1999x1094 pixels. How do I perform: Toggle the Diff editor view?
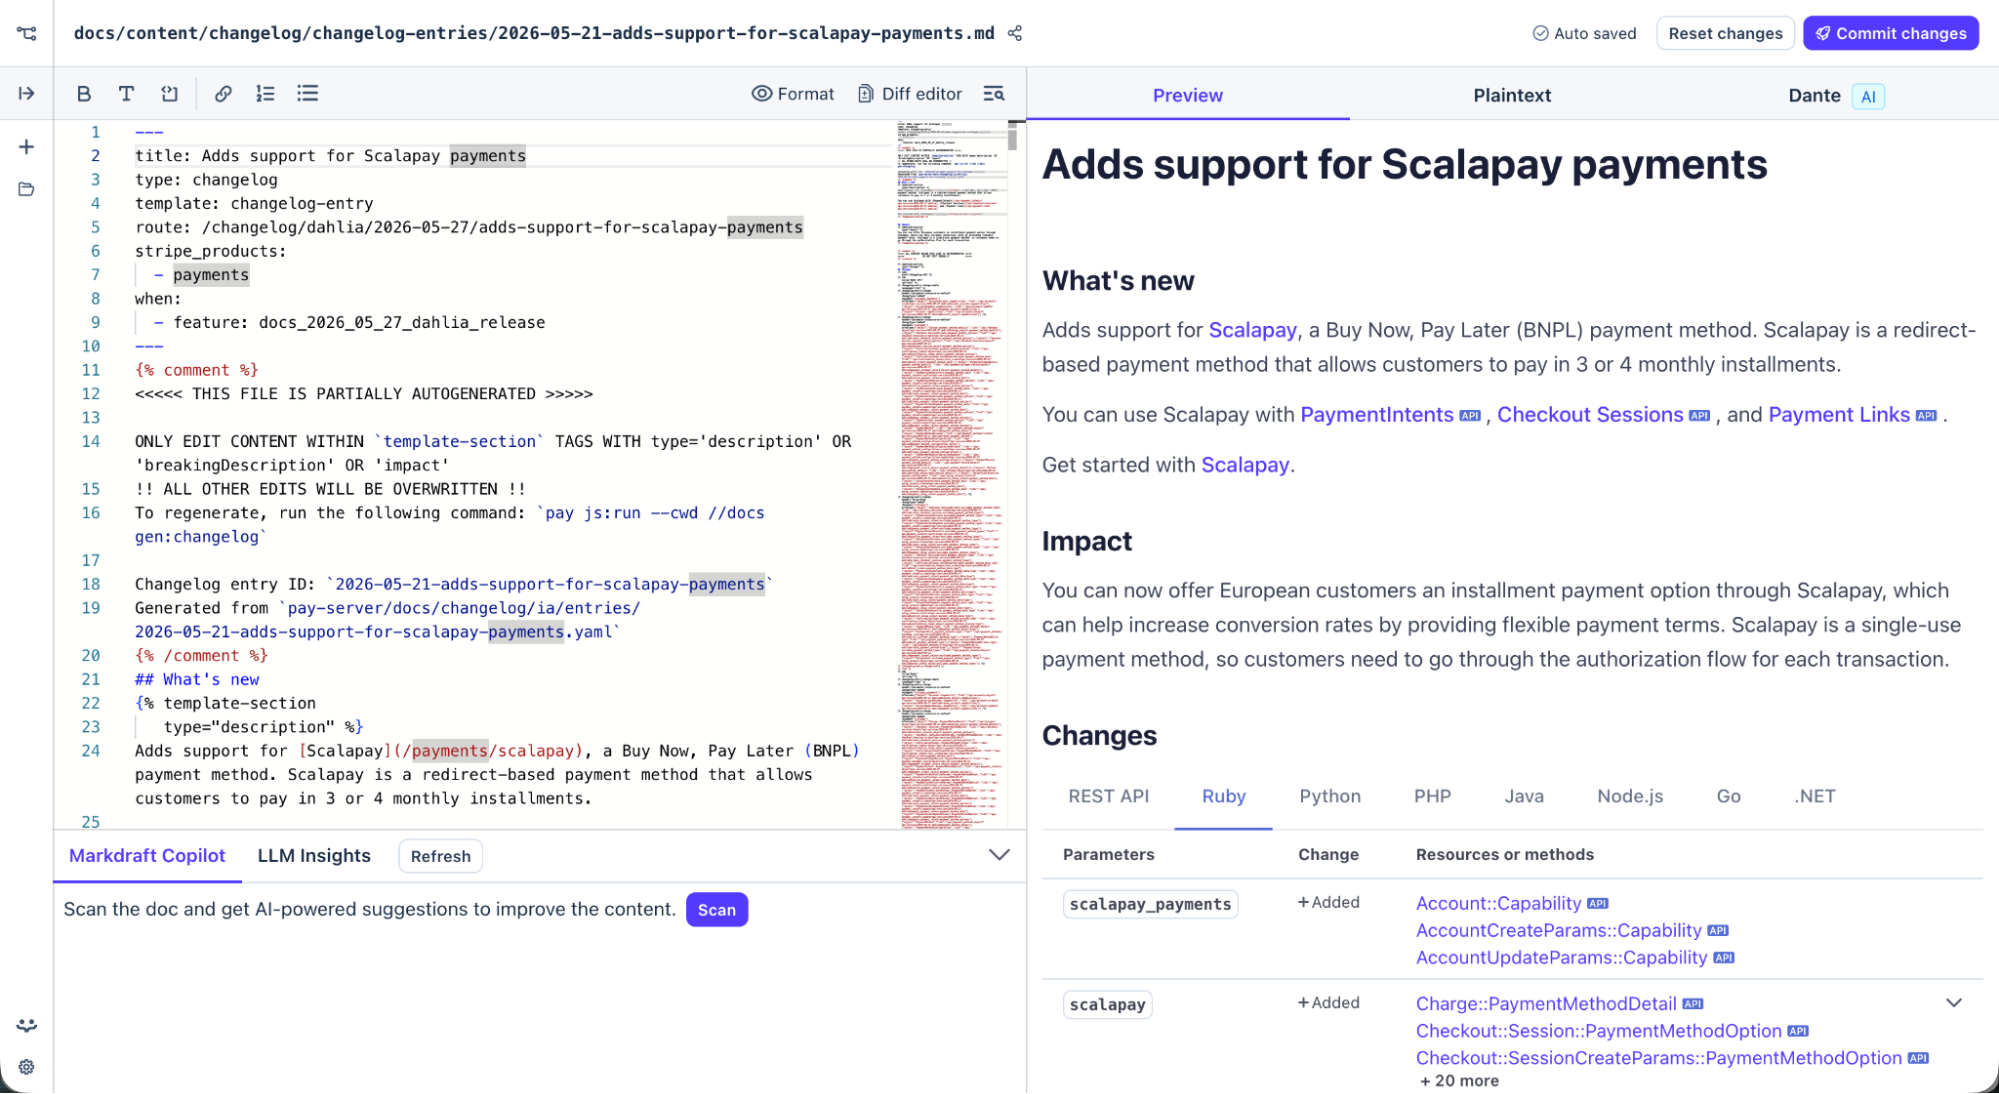point(910,94)
